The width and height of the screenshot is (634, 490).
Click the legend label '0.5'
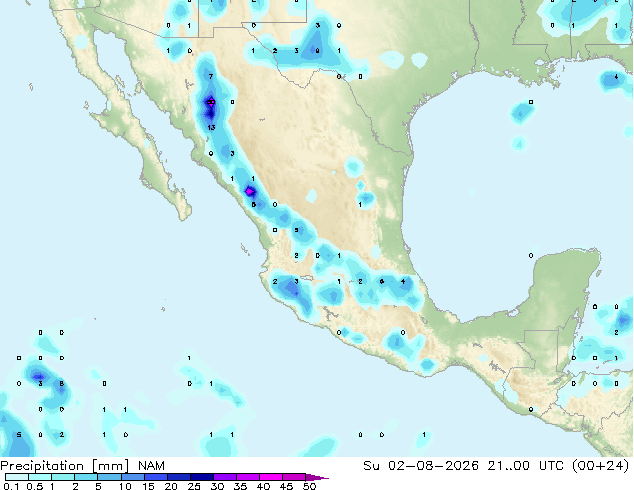[35, 486]
